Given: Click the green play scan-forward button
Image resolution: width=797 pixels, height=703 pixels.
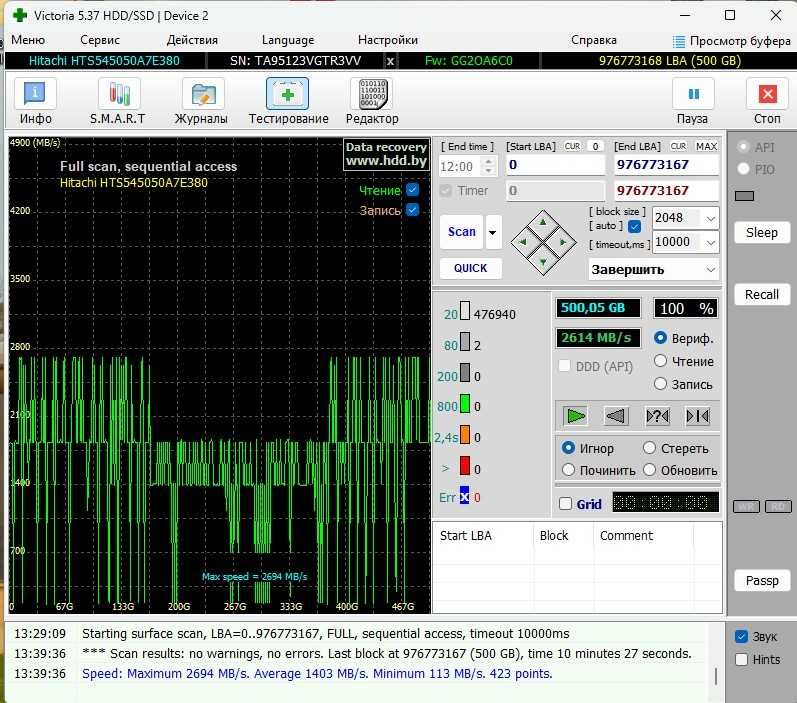Looking at the screenshot, I should click(575, 416).
